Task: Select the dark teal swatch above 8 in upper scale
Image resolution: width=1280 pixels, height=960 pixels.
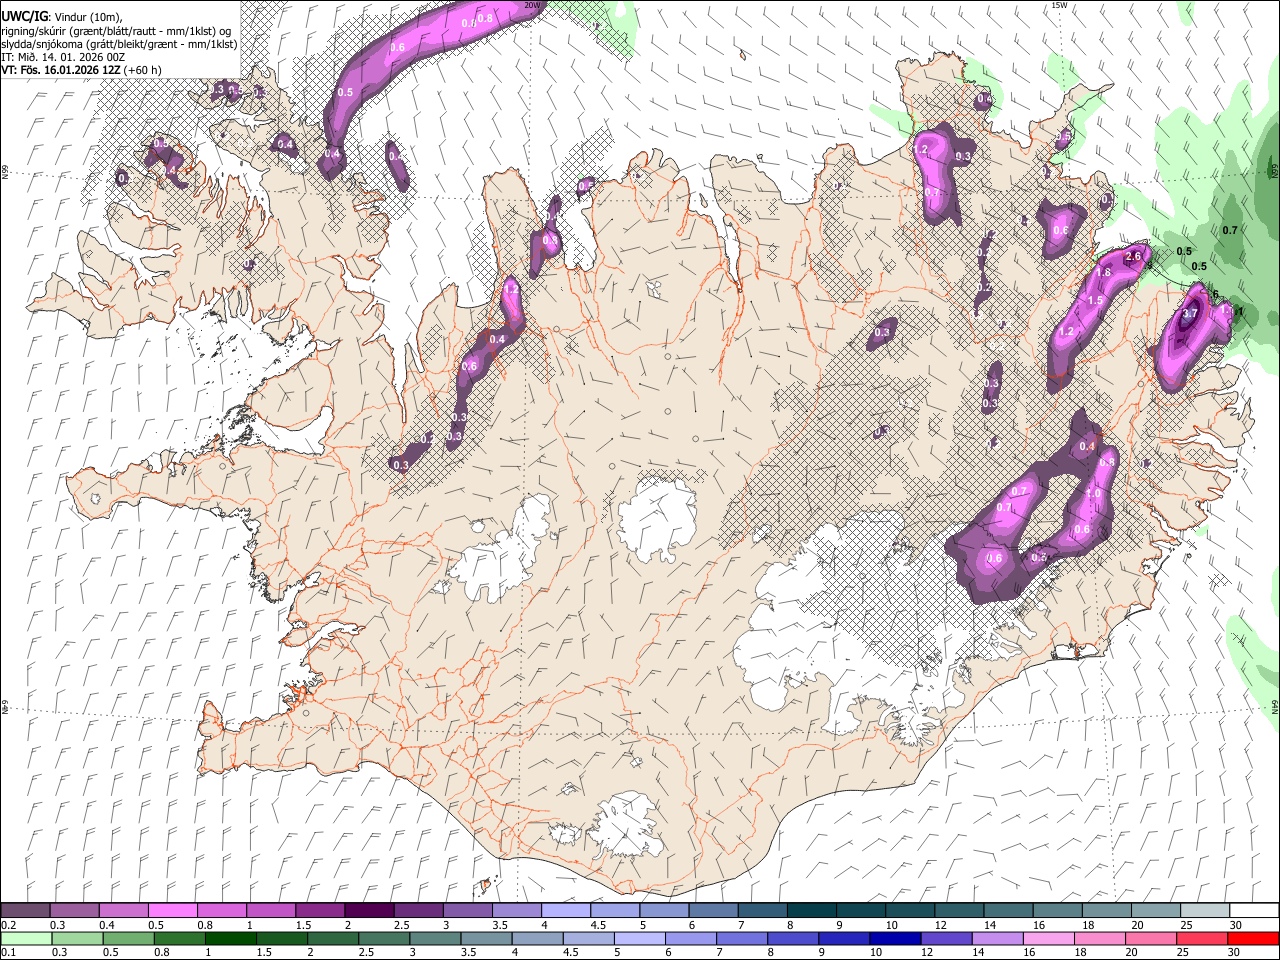Action: pyautogui.click(x=811, y=911)
